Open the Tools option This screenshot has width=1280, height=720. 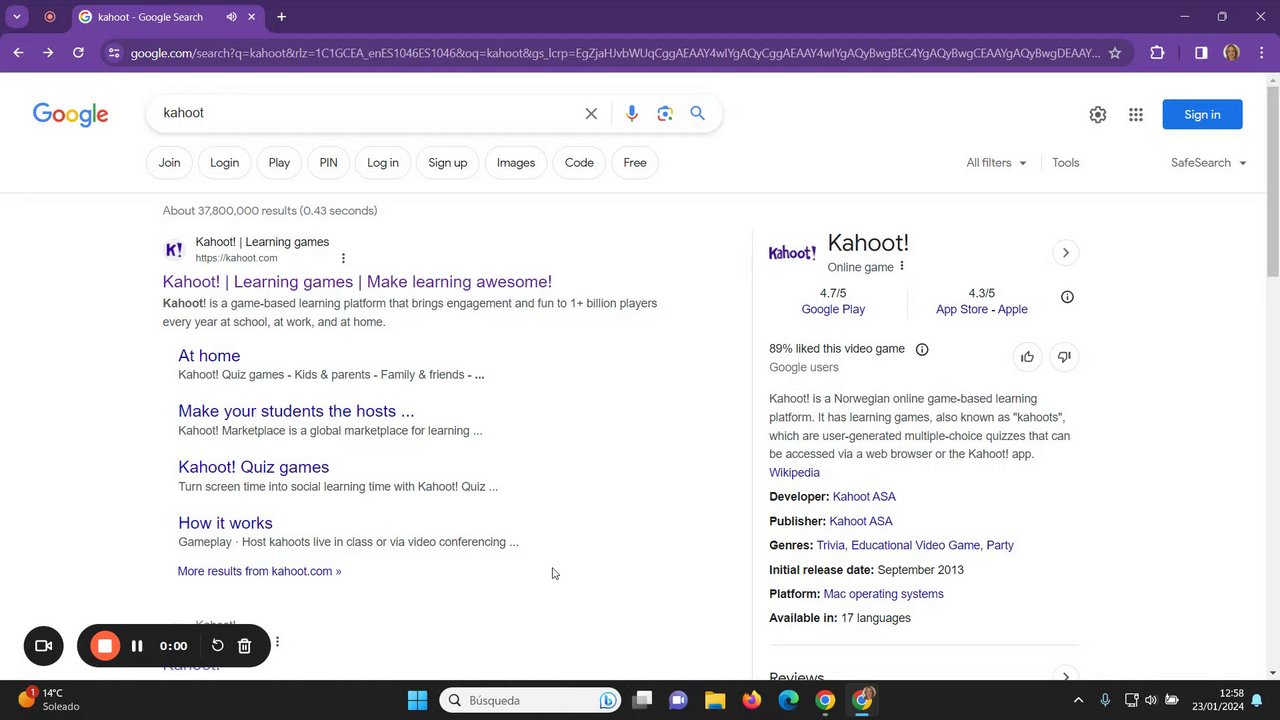pyautogui.click(x=1065, y=163)
